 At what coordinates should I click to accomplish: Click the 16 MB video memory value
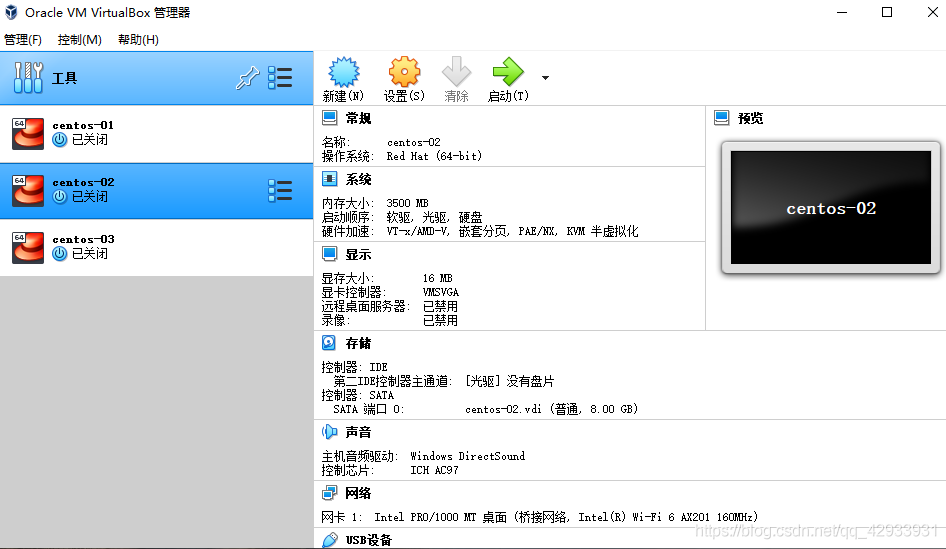(437, 278)
